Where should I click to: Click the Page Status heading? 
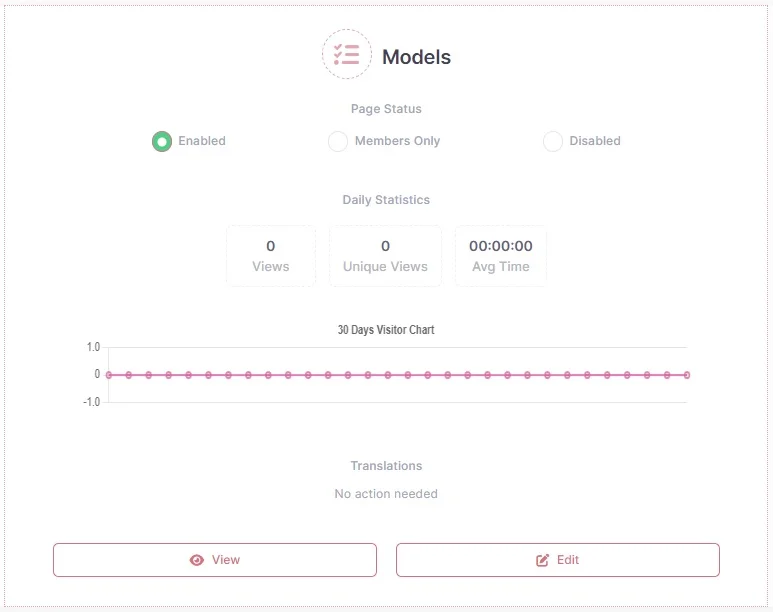(386, 109)
